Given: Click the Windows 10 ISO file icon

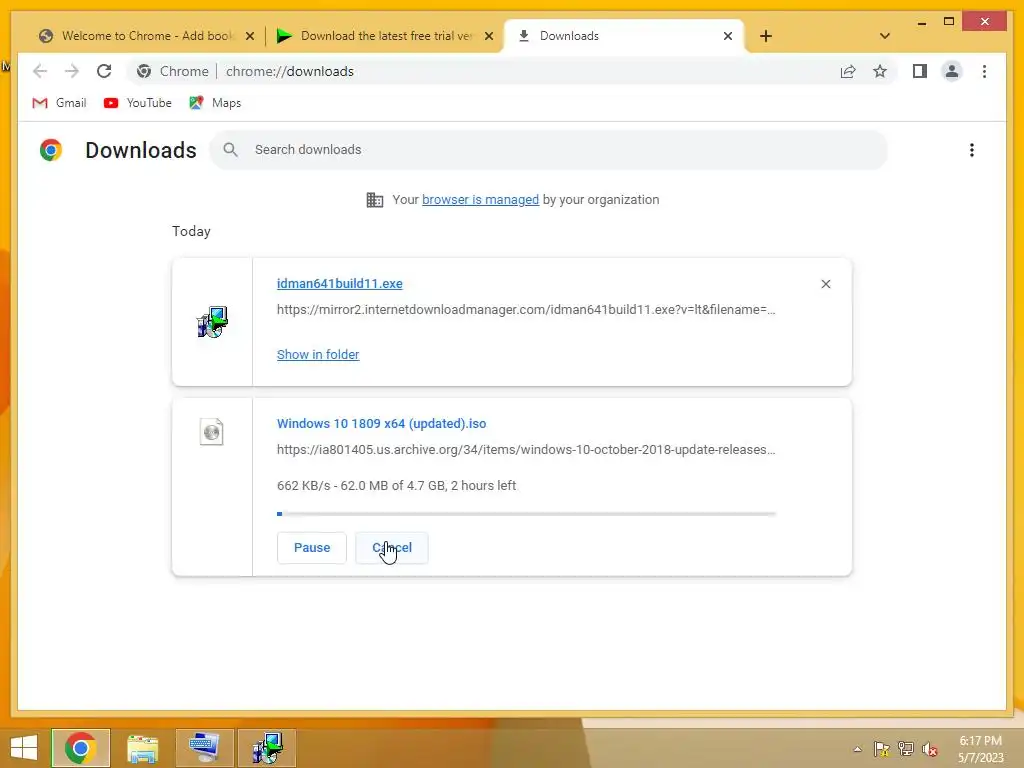Looking at the screenshot, I should point(212,432).
